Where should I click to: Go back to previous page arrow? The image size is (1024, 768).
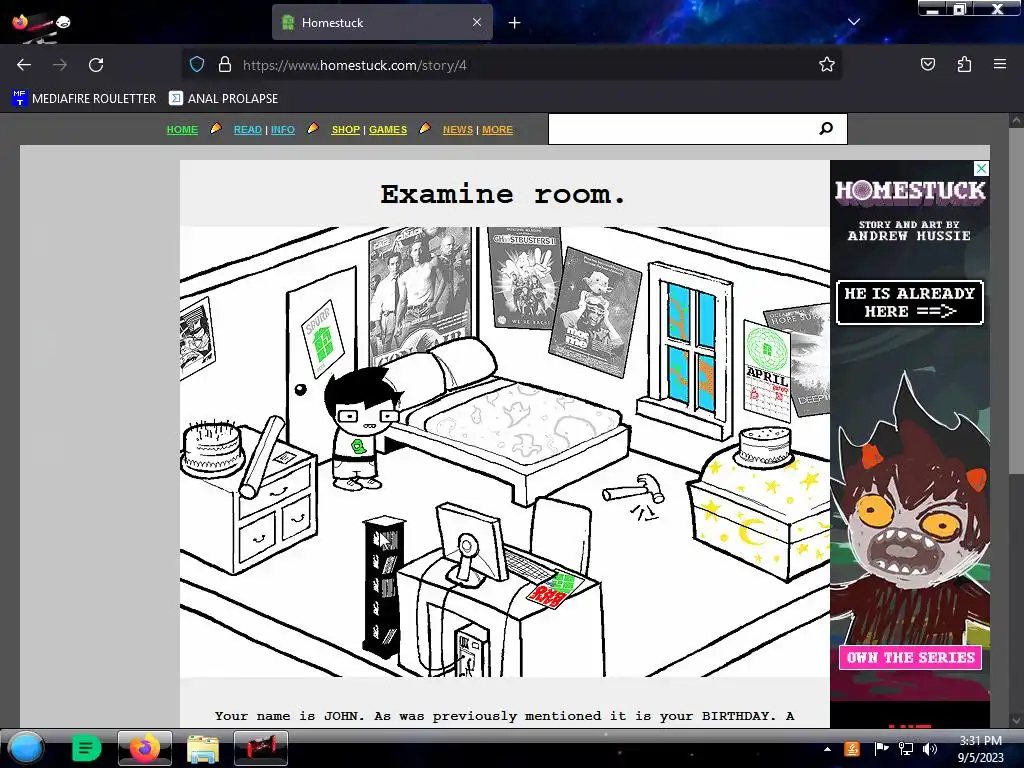coord(24,65)
